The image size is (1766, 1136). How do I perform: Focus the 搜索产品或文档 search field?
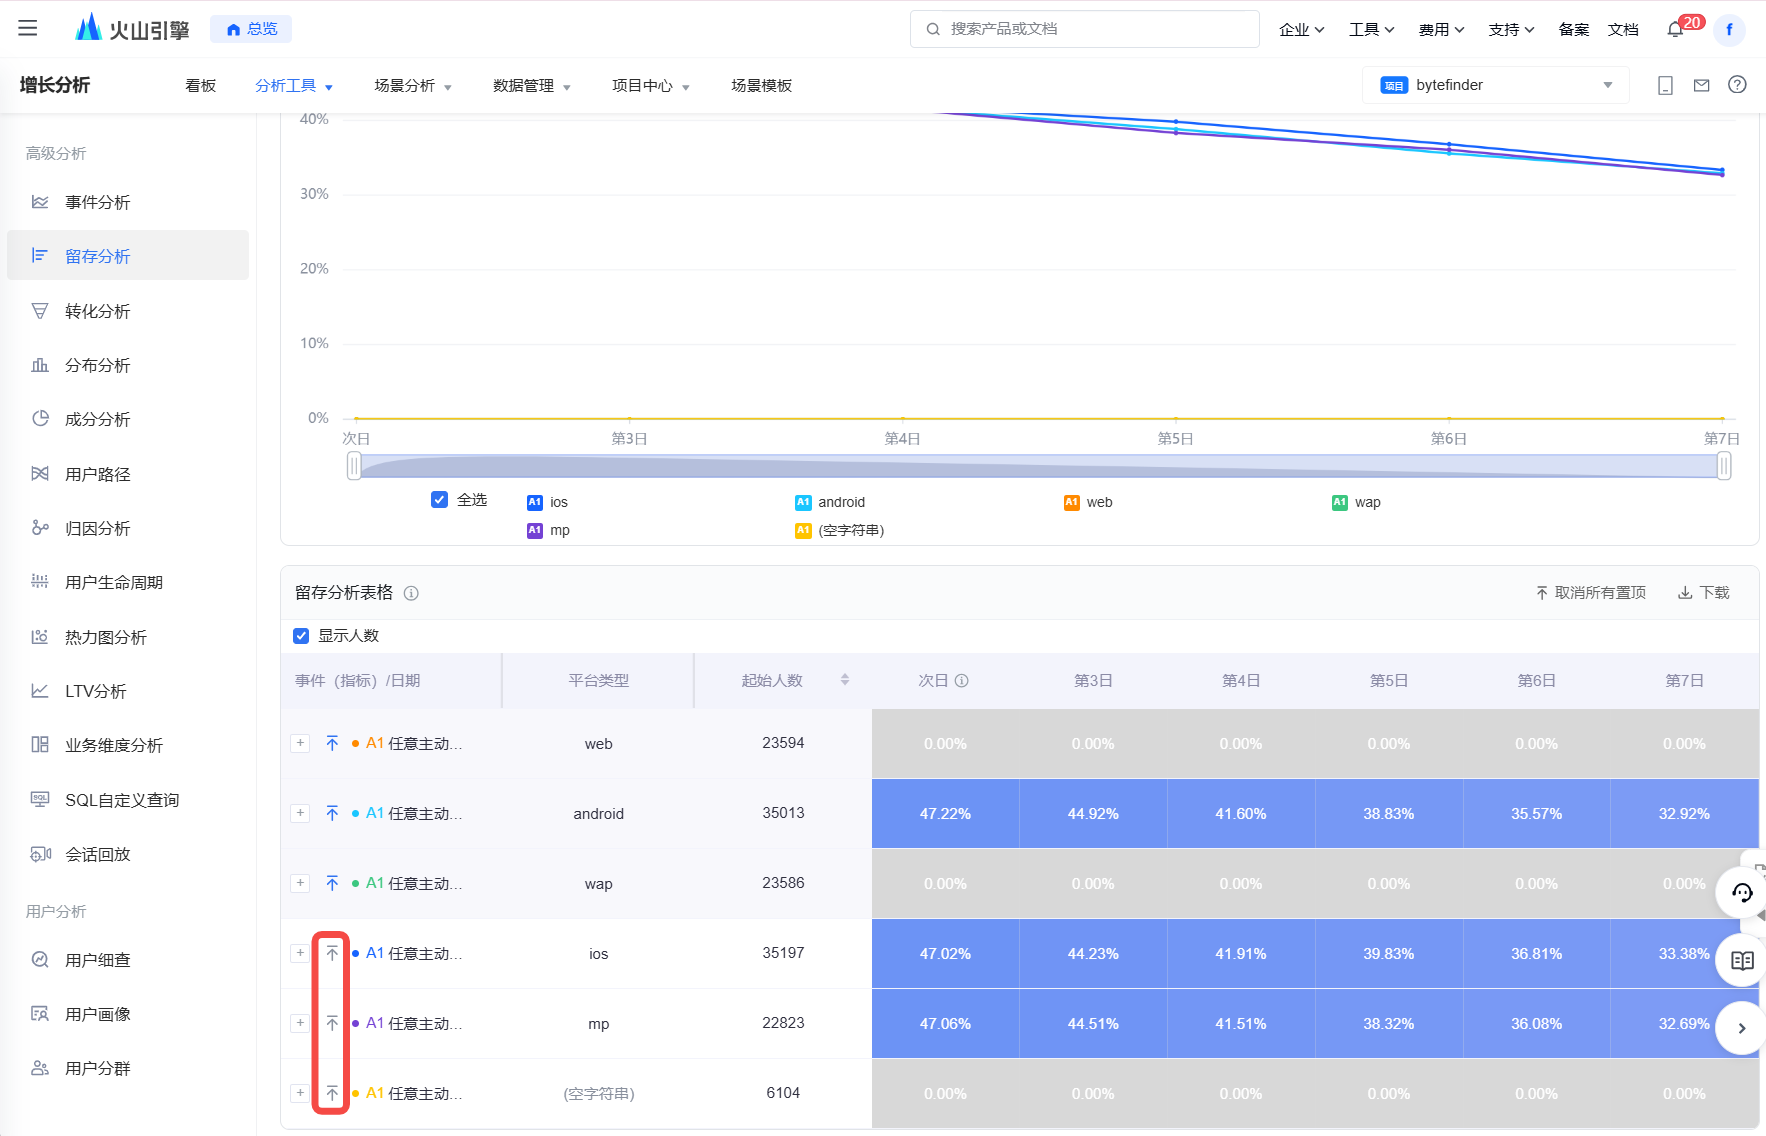(x=1085, y=29)
